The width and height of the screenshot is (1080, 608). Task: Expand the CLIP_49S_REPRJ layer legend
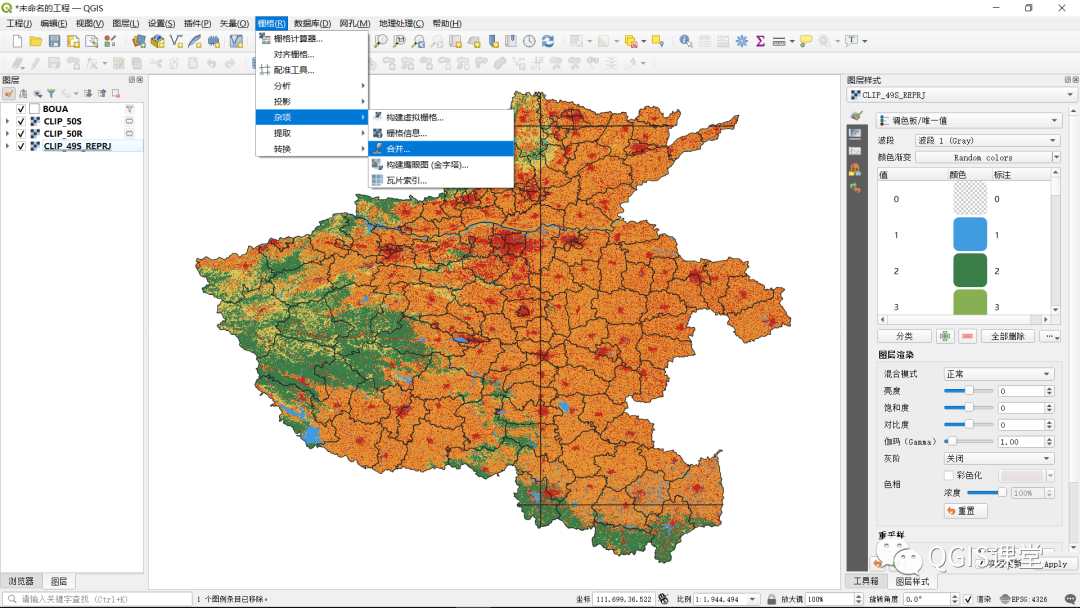pyautogui.click(x=8, y=146)
